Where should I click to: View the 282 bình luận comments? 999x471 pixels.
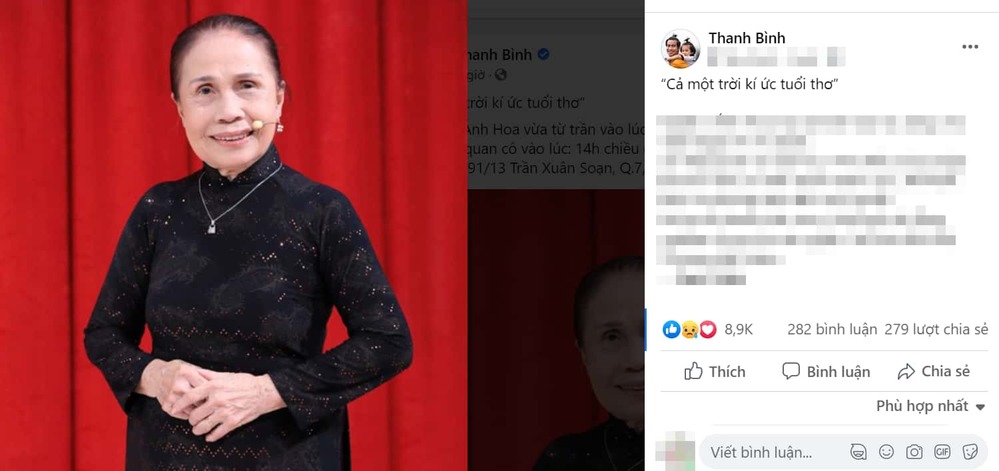click(832, 330)
